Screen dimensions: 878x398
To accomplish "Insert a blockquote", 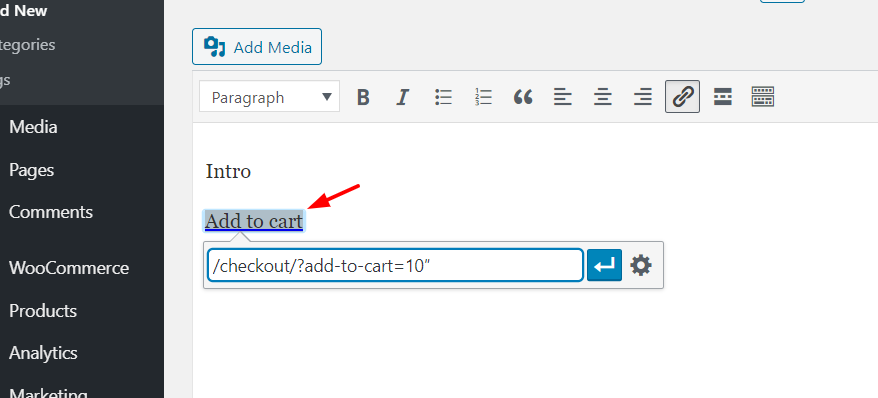I will coord(523,97).
